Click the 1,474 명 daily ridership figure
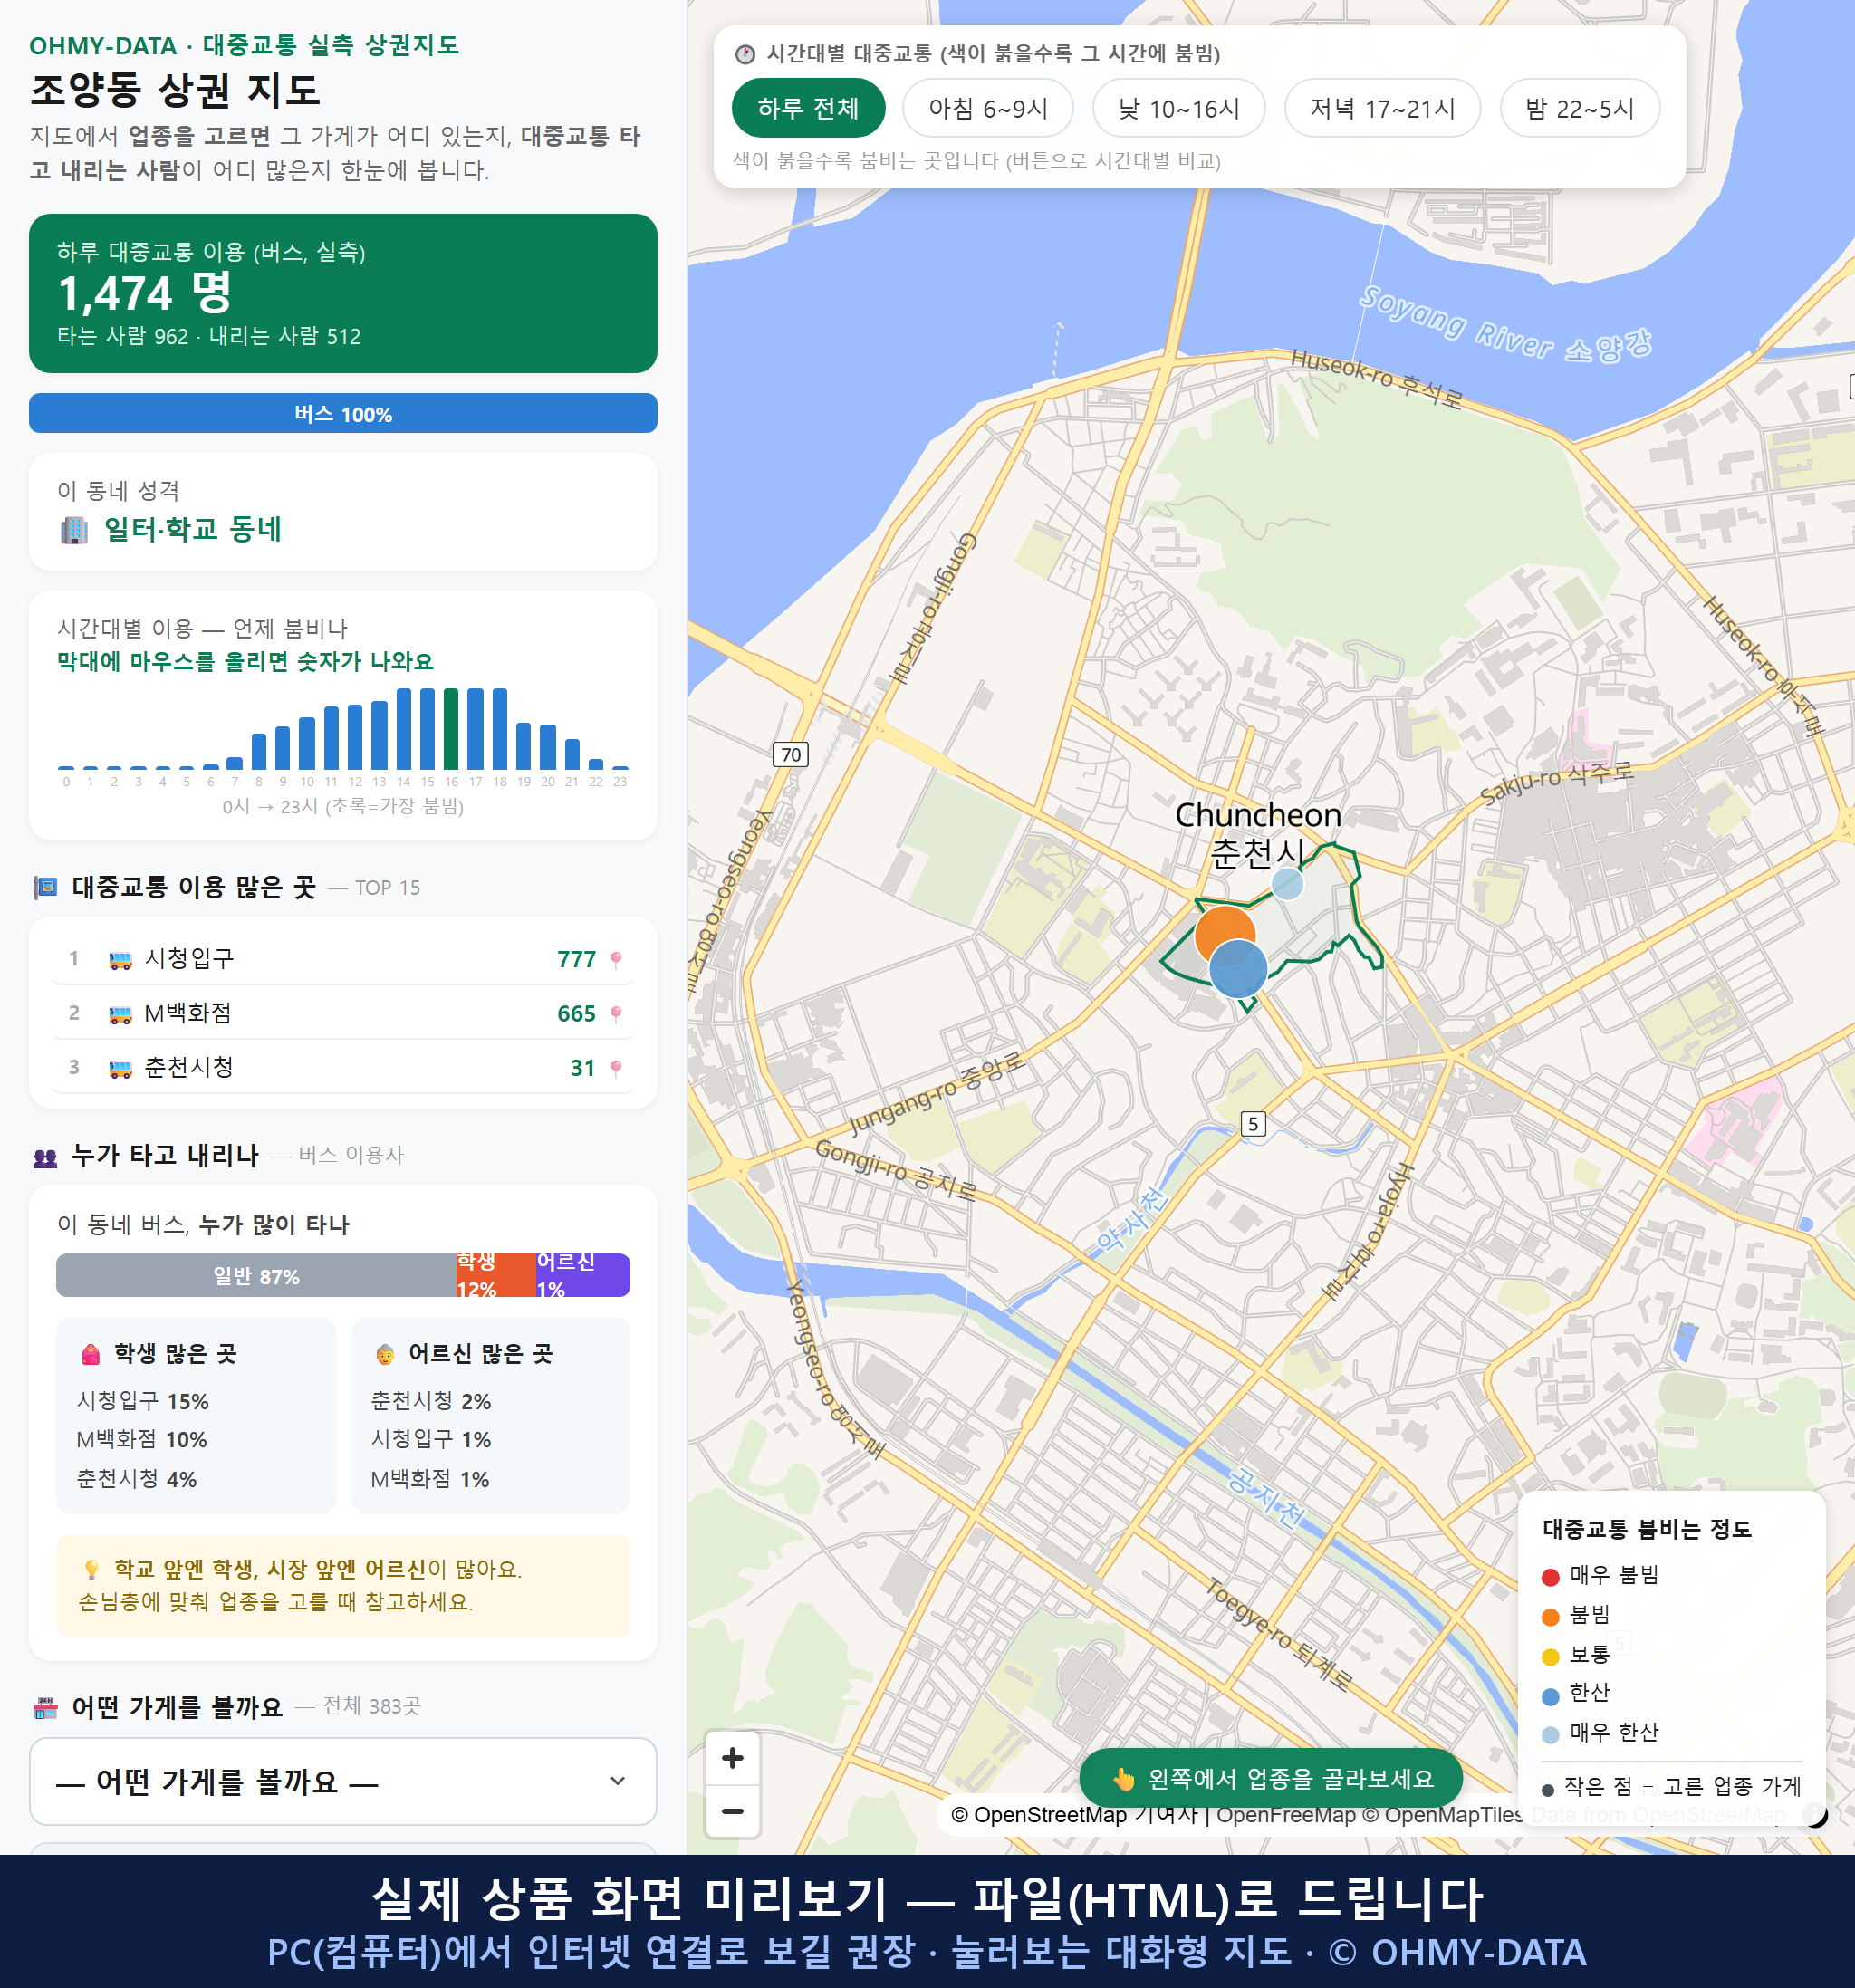The height and width of the screenshot is (1988, 1855). pos(145,293)
